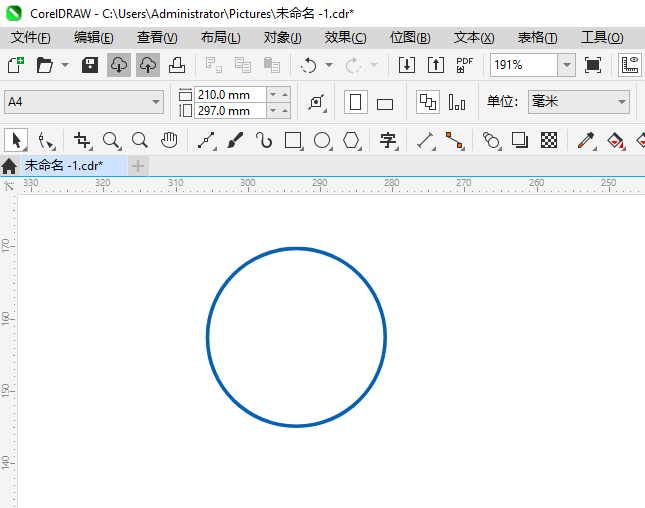Expand the undo history dropdown
This screenshot has width=645, height=508.
329,65
